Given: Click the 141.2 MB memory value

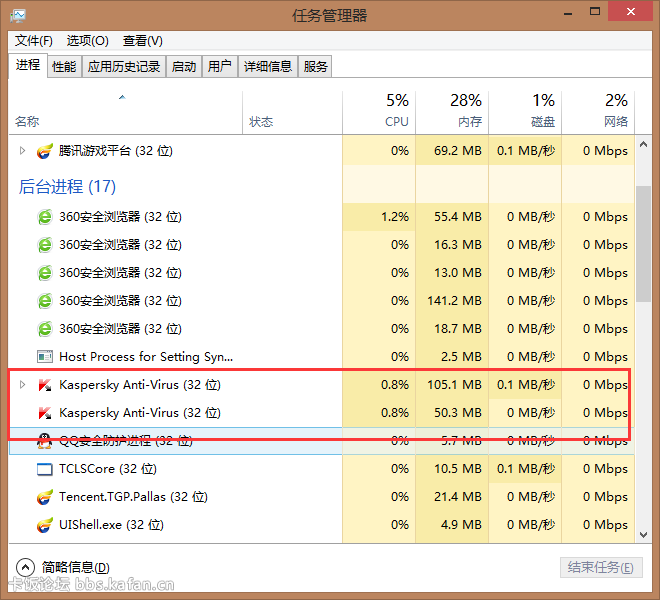Looking at the screenshot, I should pyautogui.click(x=454, y=301).
